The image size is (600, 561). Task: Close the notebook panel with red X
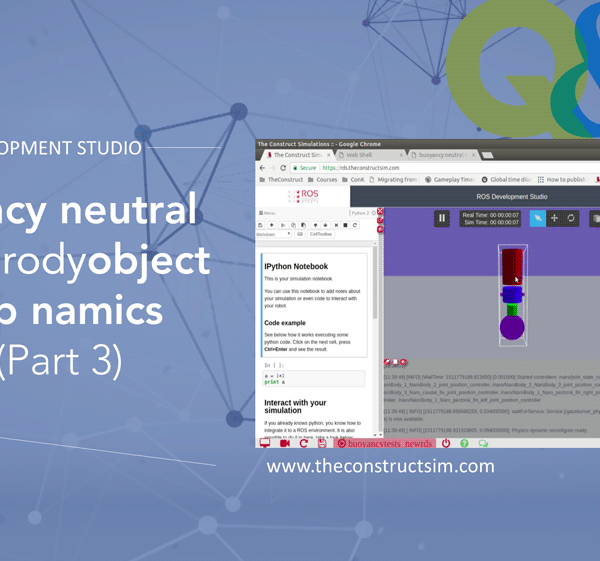point(380,211)
